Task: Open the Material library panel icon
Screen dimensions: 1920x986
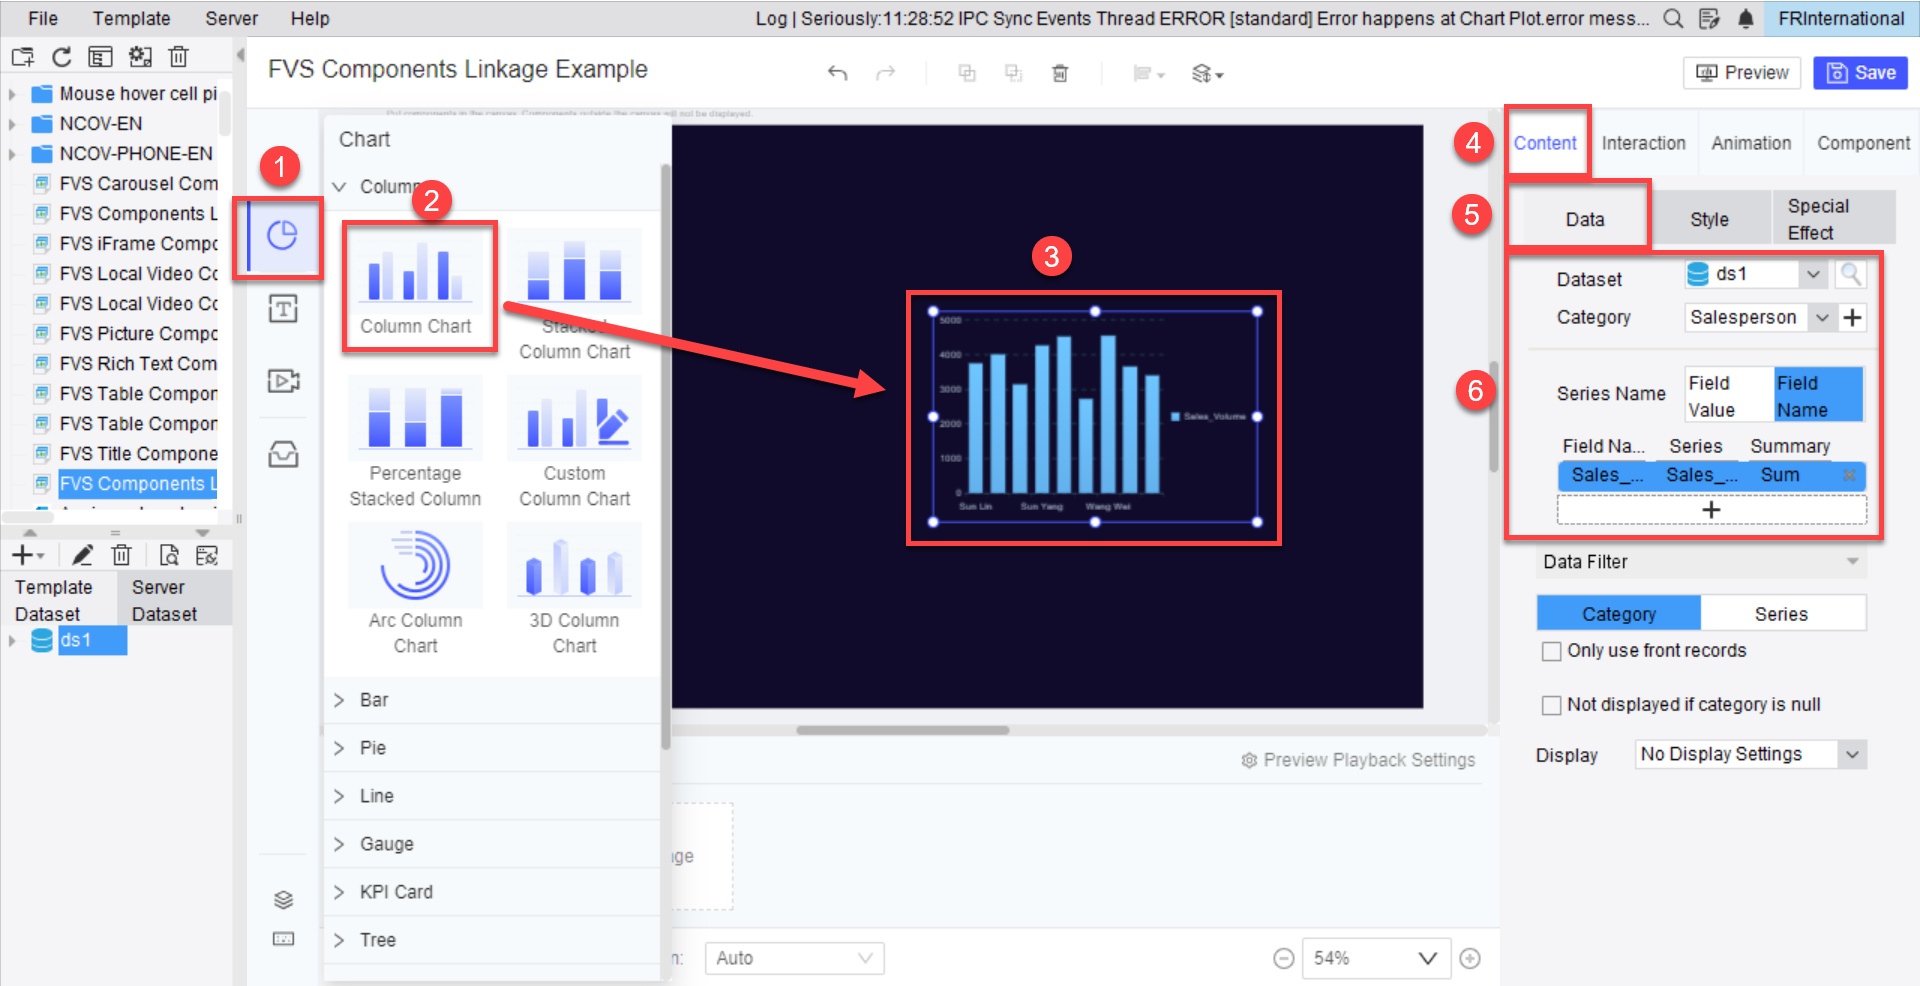Action: [x=283, y=453]
